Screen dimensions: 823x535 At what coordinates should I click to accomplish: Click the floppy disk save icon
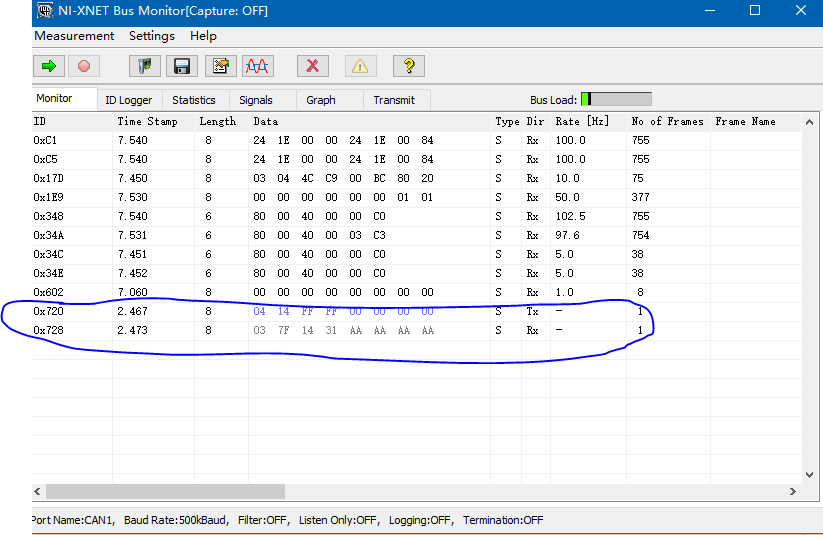tap(182, 66)
